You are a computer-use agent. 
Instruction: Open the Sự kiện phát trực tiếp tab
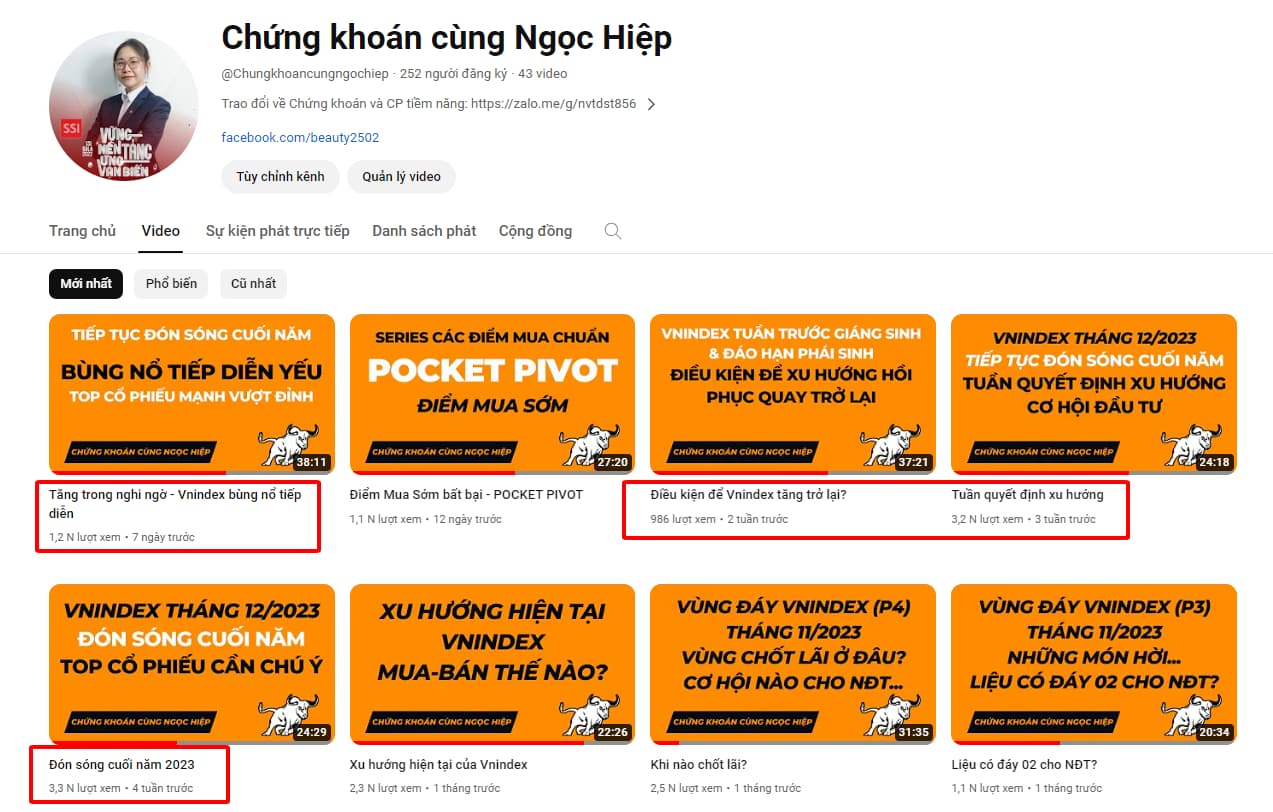[278, 231]
